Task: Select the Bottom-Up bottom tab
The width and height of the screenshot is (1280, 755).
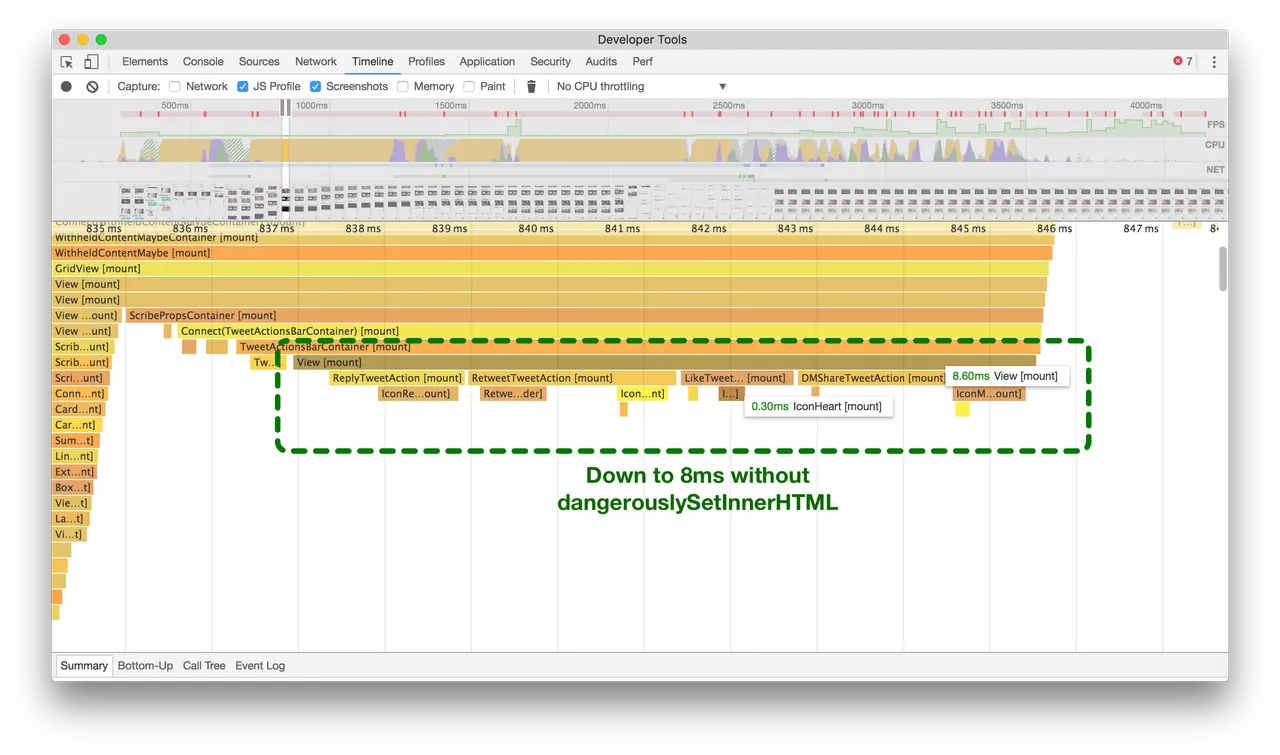Action: tap(145, 665)
